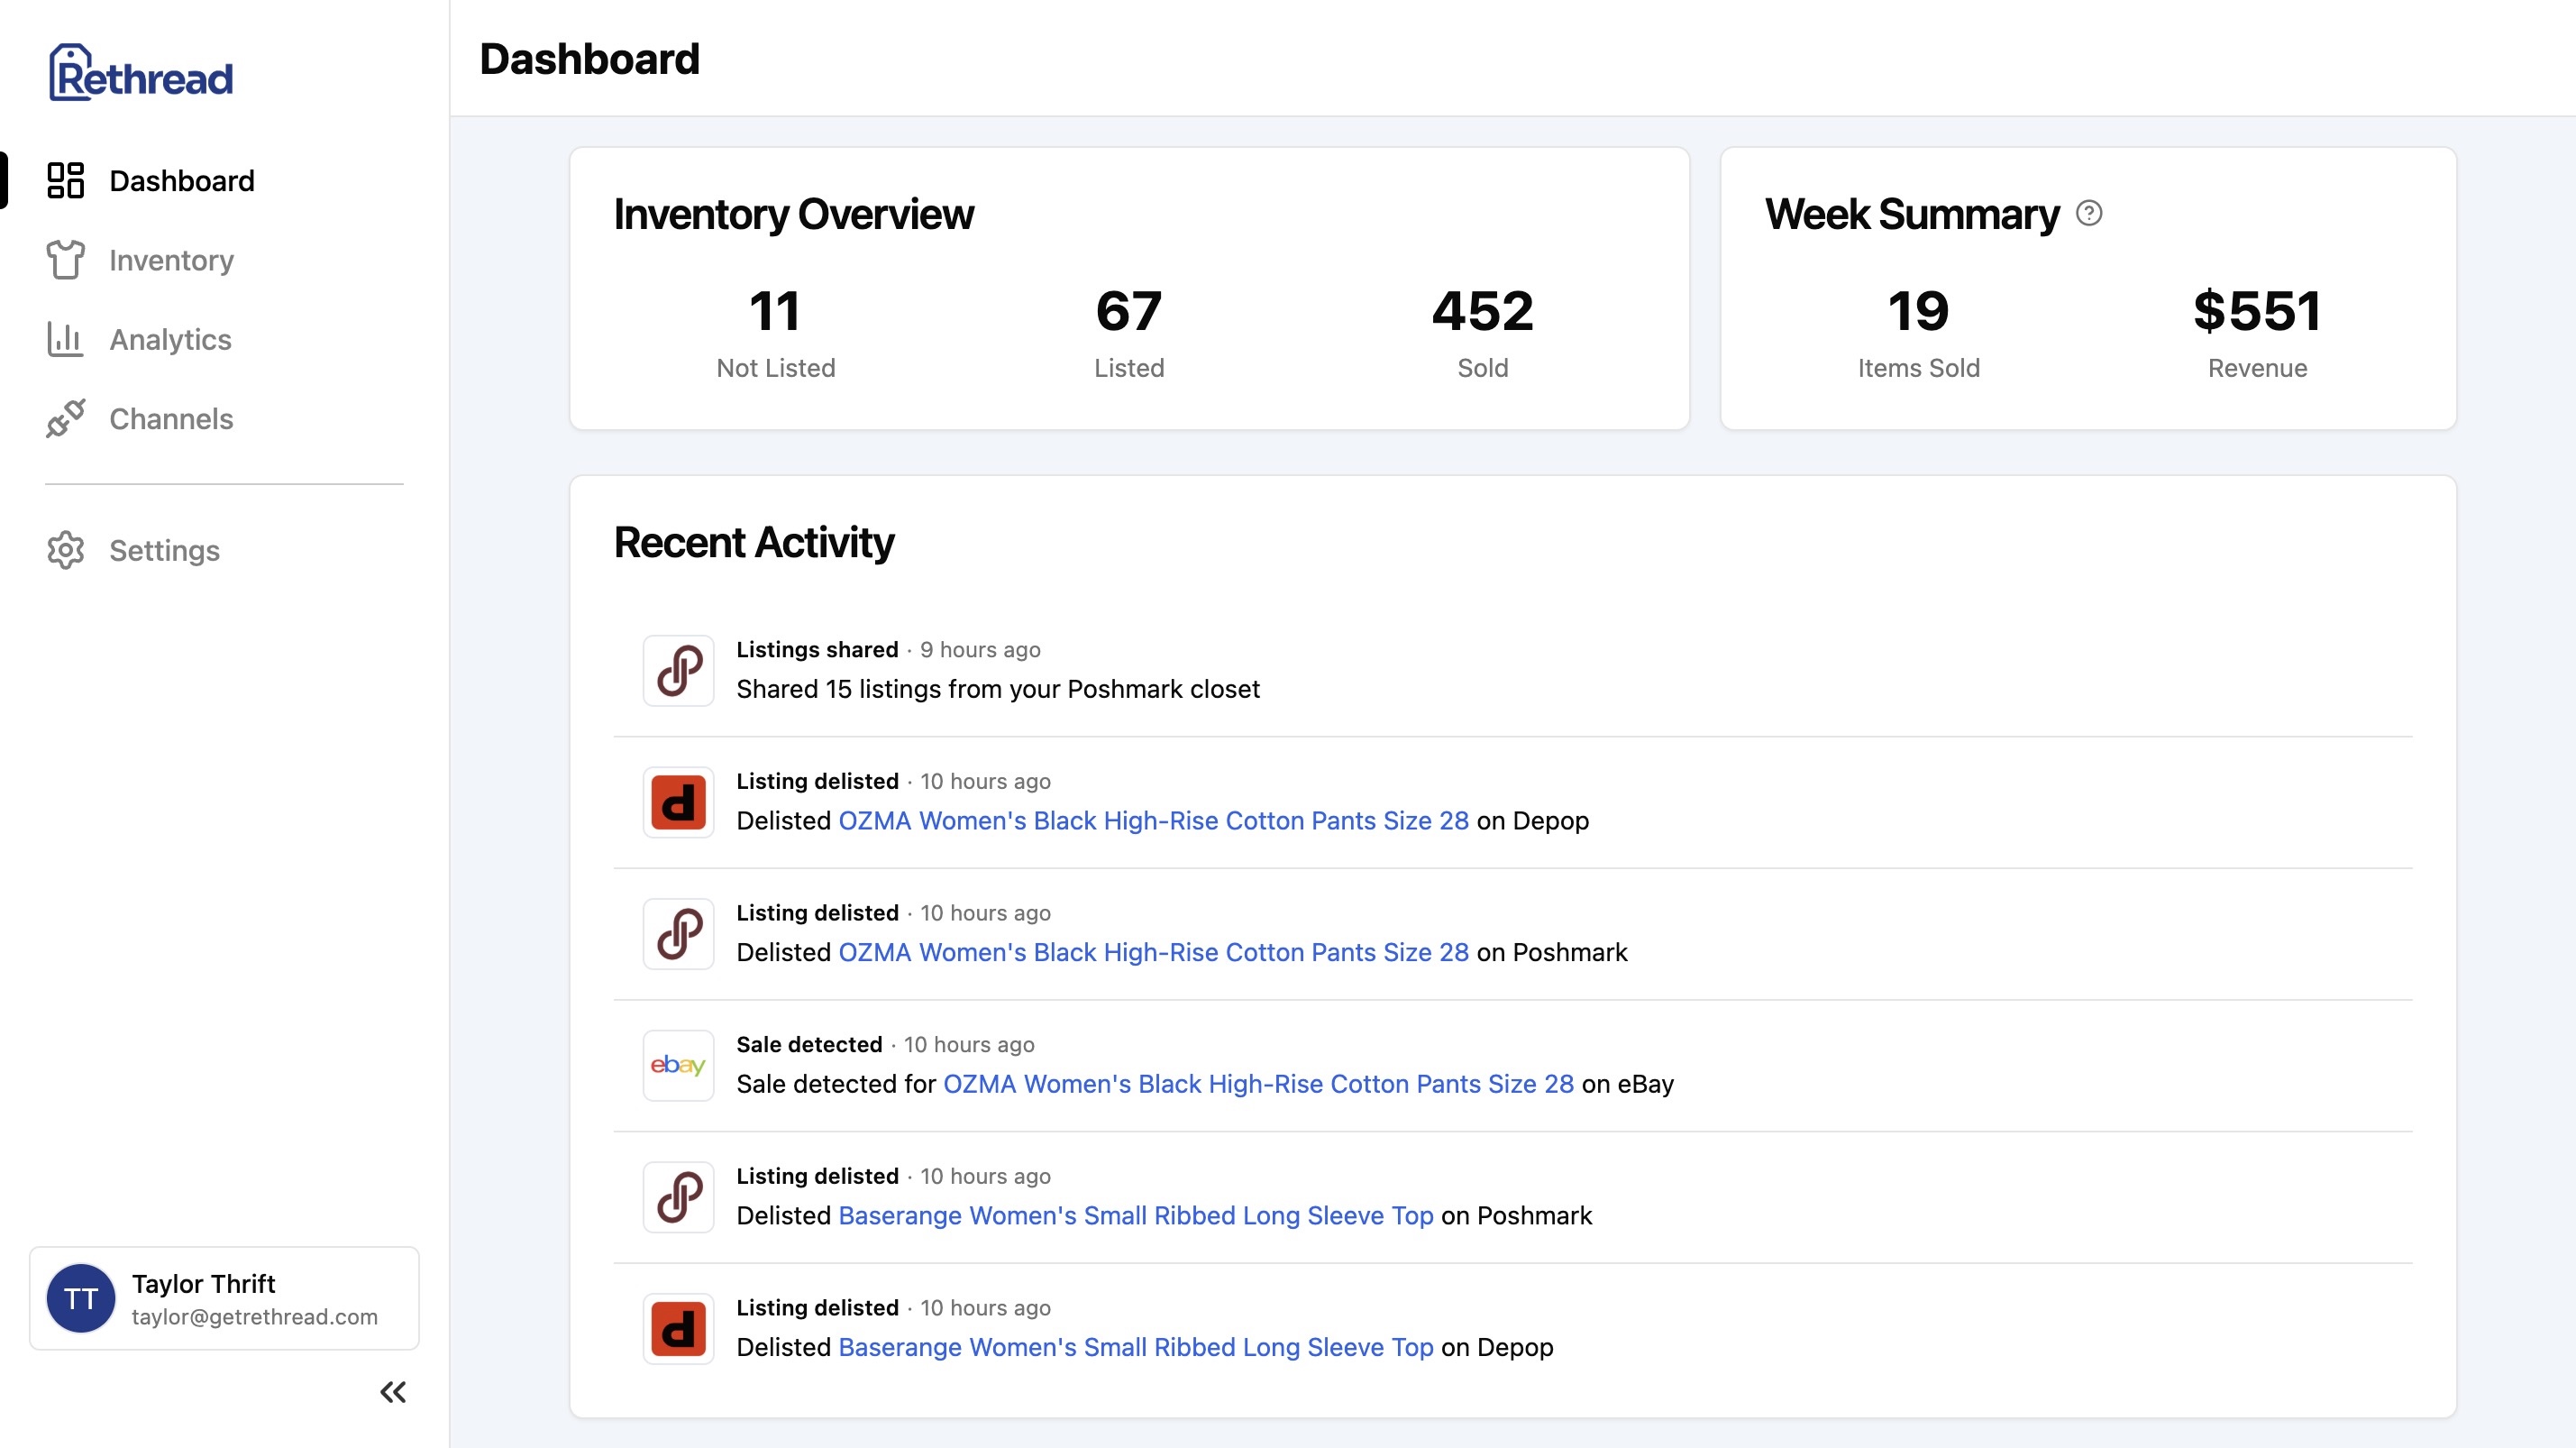Open the OZMA pants link in eBay sale entry
2576x1448 pixels.
point(1259,1083)
